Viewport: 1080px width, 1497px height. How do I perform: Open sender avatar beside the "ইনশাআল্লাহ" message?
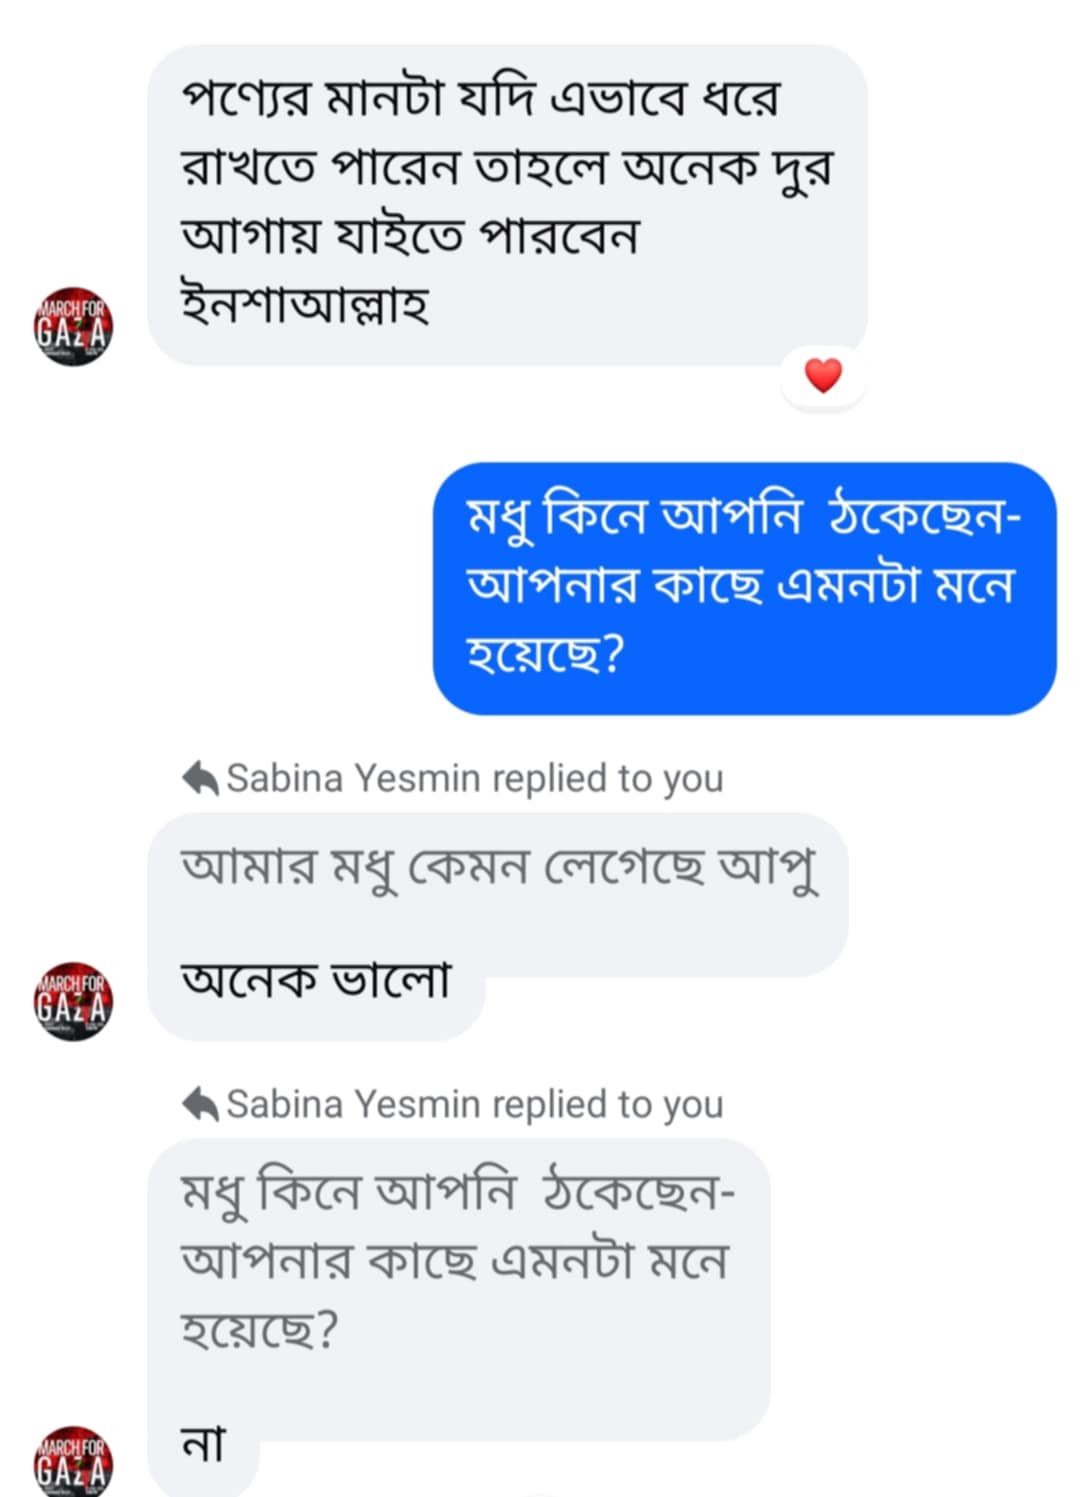tap(73, 326)
